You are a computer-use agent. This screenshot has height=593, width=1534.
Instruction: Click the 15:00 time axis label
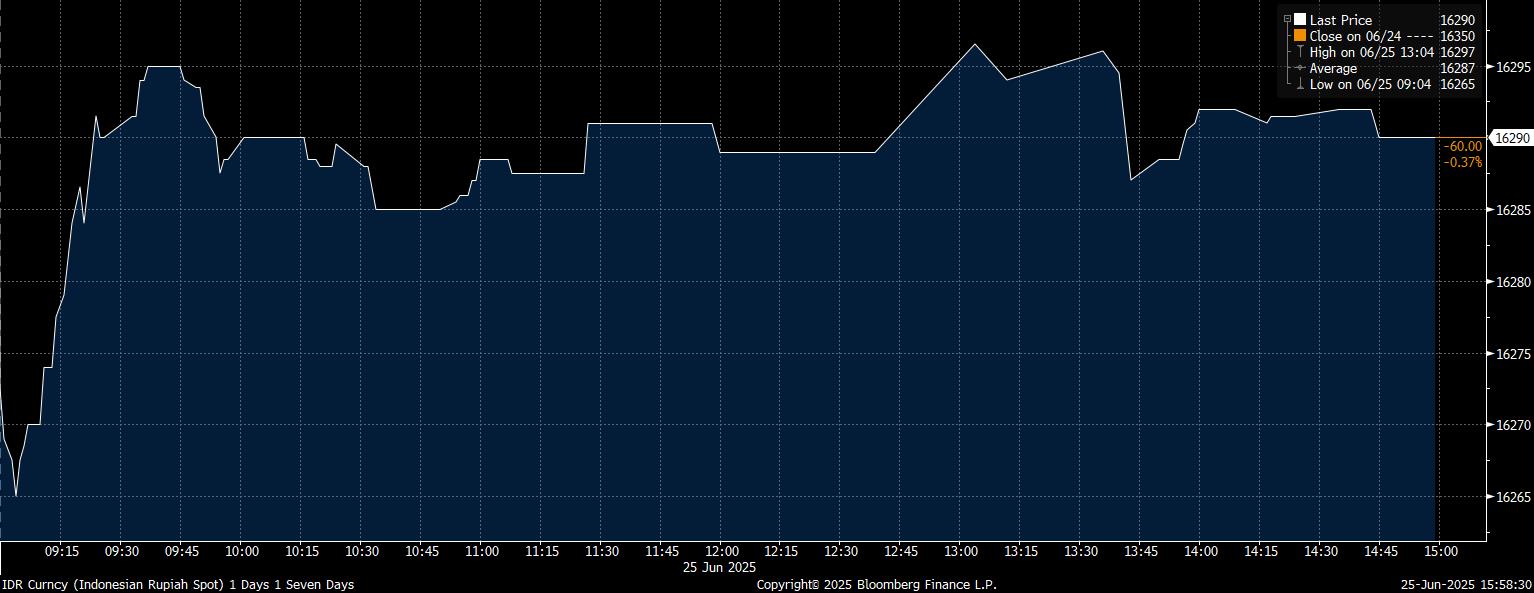(x=1440, y=551)
